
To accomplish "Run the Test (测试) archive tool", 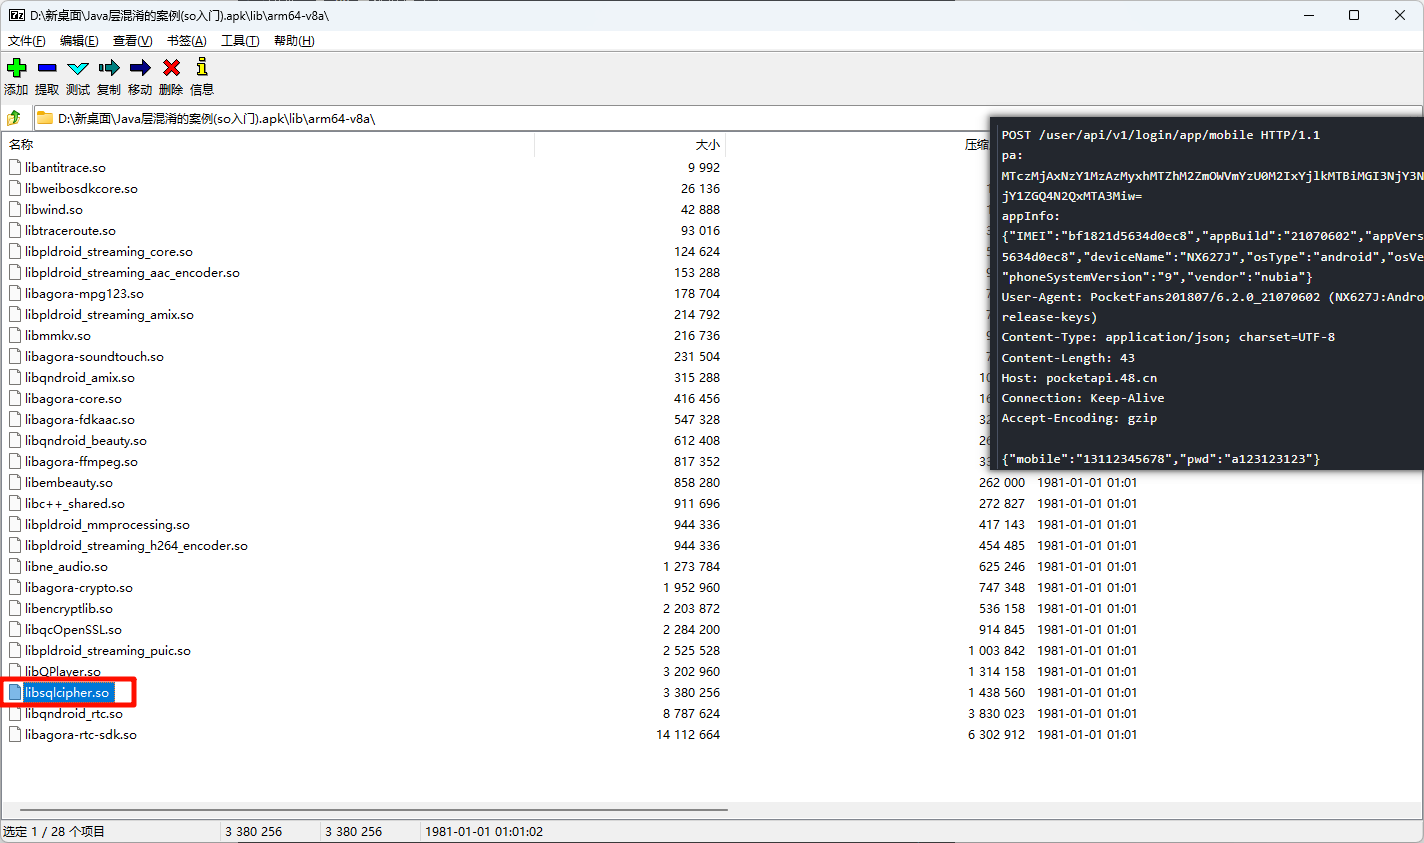I will coord(78,68).
